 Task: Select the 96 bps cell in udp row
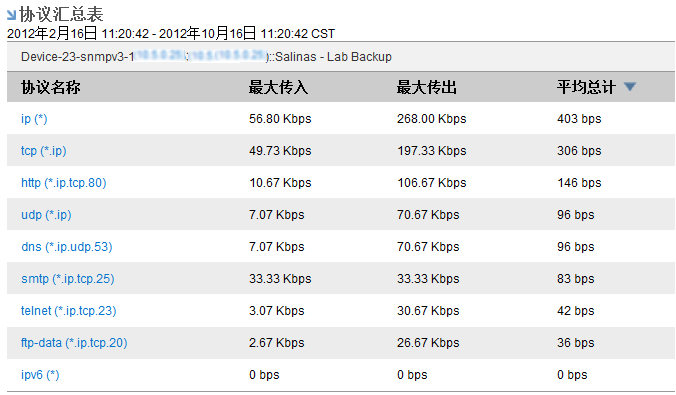click(x=576, y=215)
